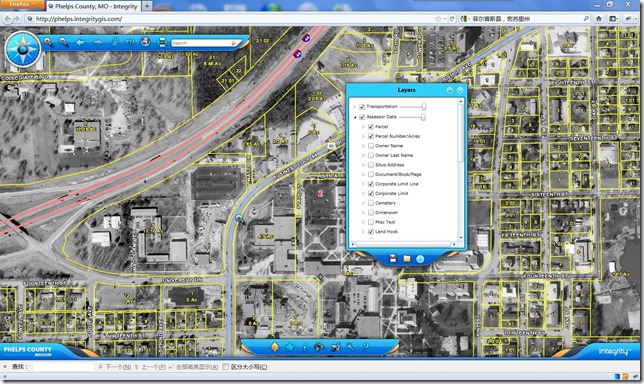Open bookmarks with the star icon
This screenshot has width=644, height=384.
click(290, 347)
